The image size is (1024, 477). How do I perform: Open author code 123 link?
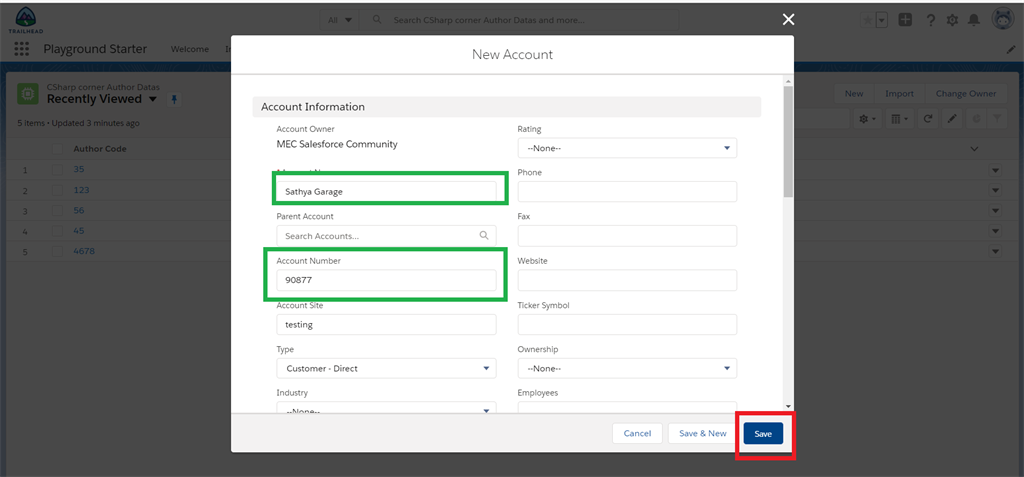coord(81,189)
